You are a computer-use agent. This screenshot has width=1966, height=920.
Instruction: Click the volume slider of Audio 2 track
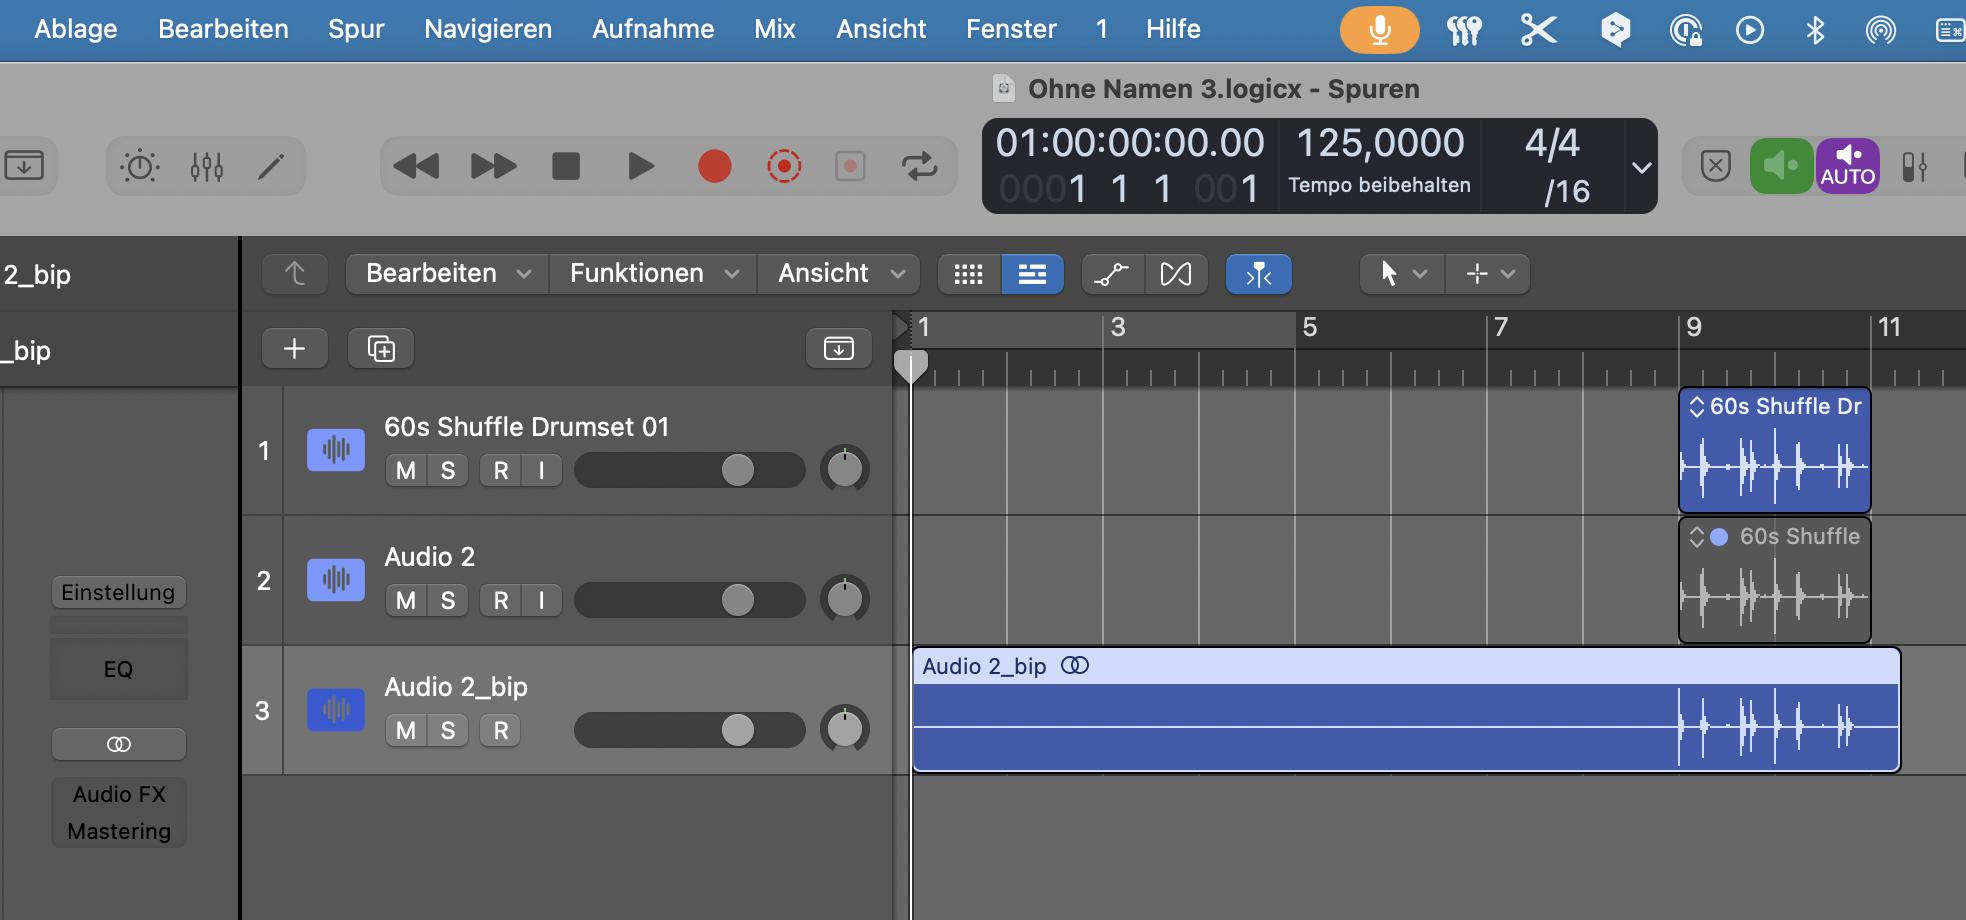point(738,601)
